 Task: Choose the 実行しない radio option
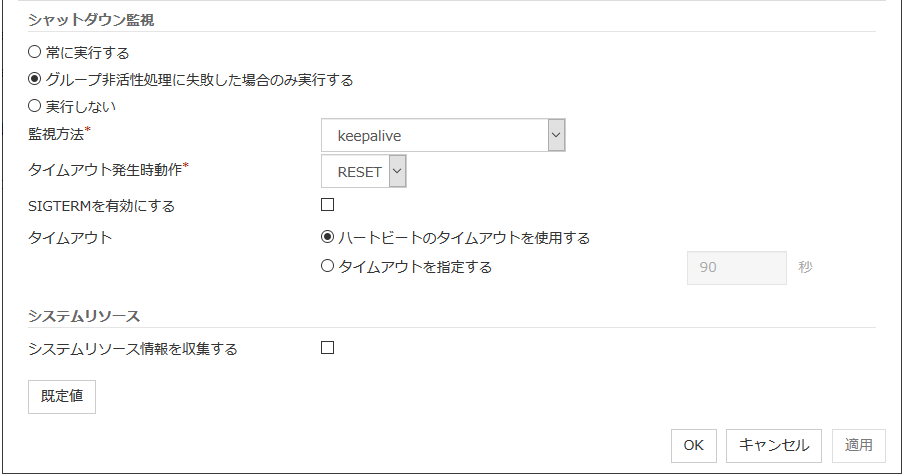coord(35,106)
